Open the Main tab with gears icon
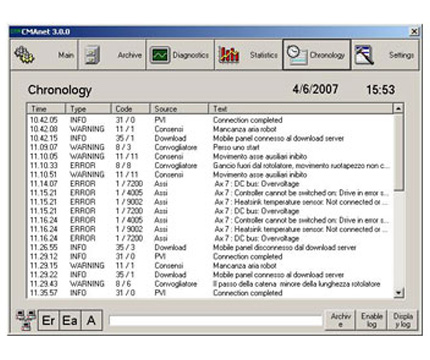The width and height of the screenshot is (430, 360). pyautogui.click(x=44, y=55)
